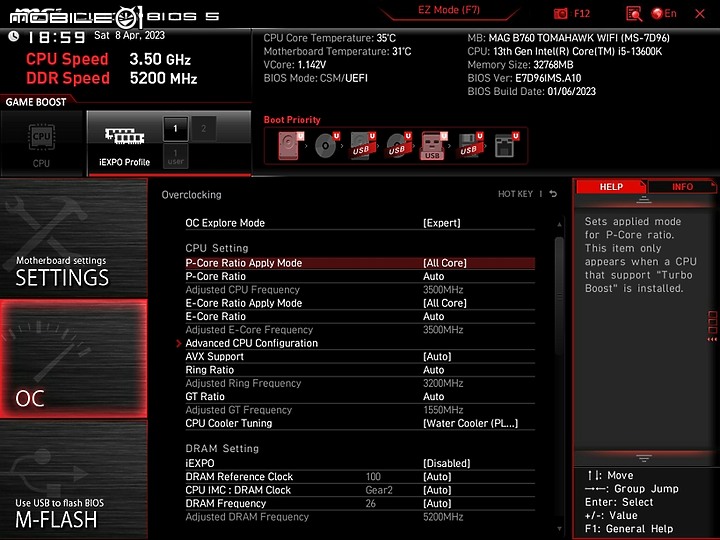Select the USB key boot device icon
Viewport: 720px width, 540px height.
(433, 146)
